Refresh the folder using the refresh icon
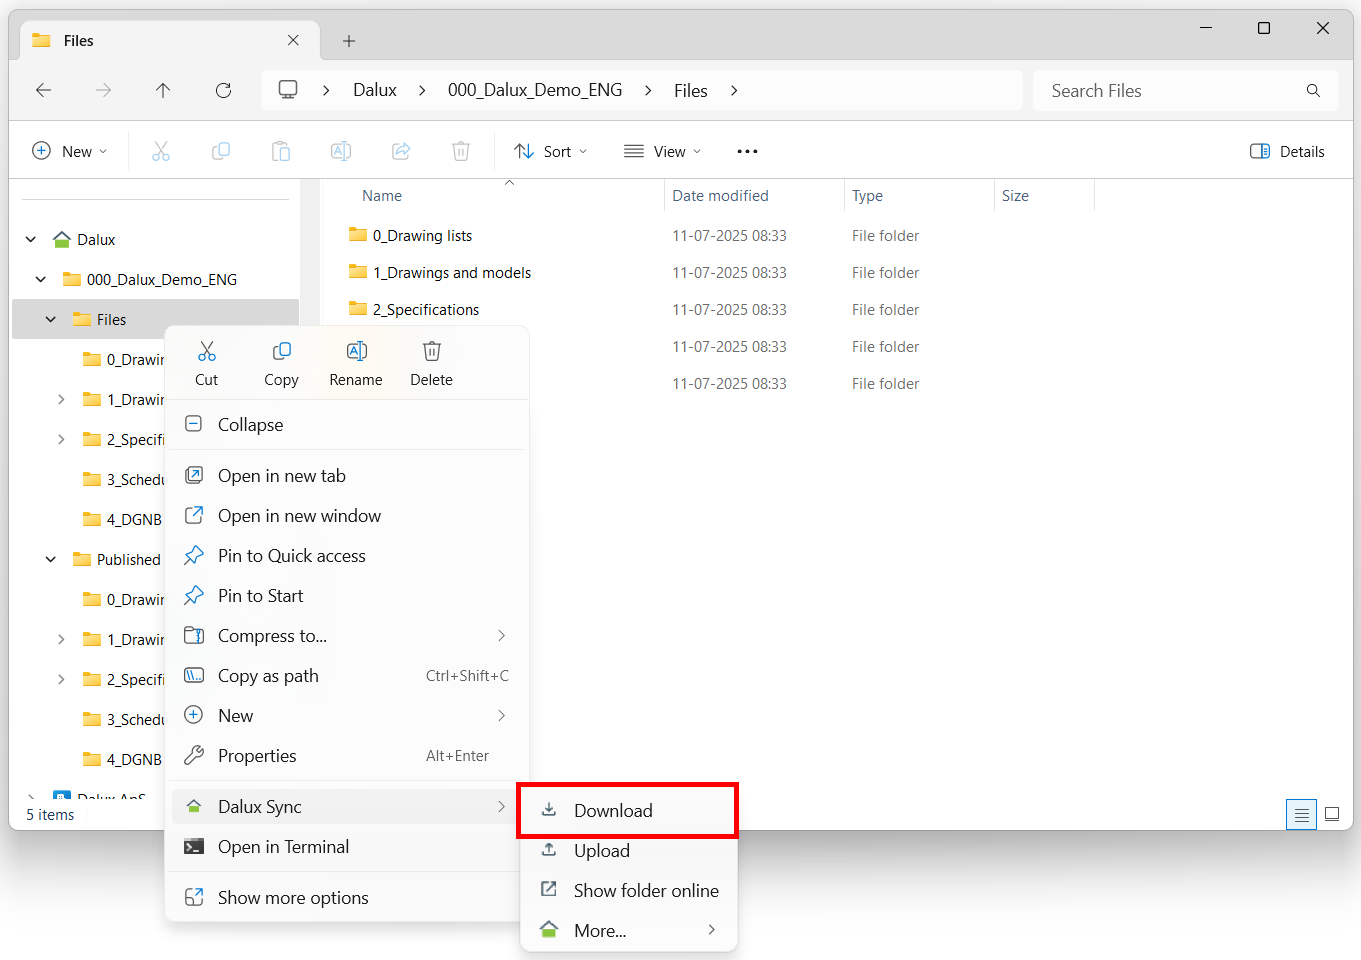 click(x=223, y=90)
